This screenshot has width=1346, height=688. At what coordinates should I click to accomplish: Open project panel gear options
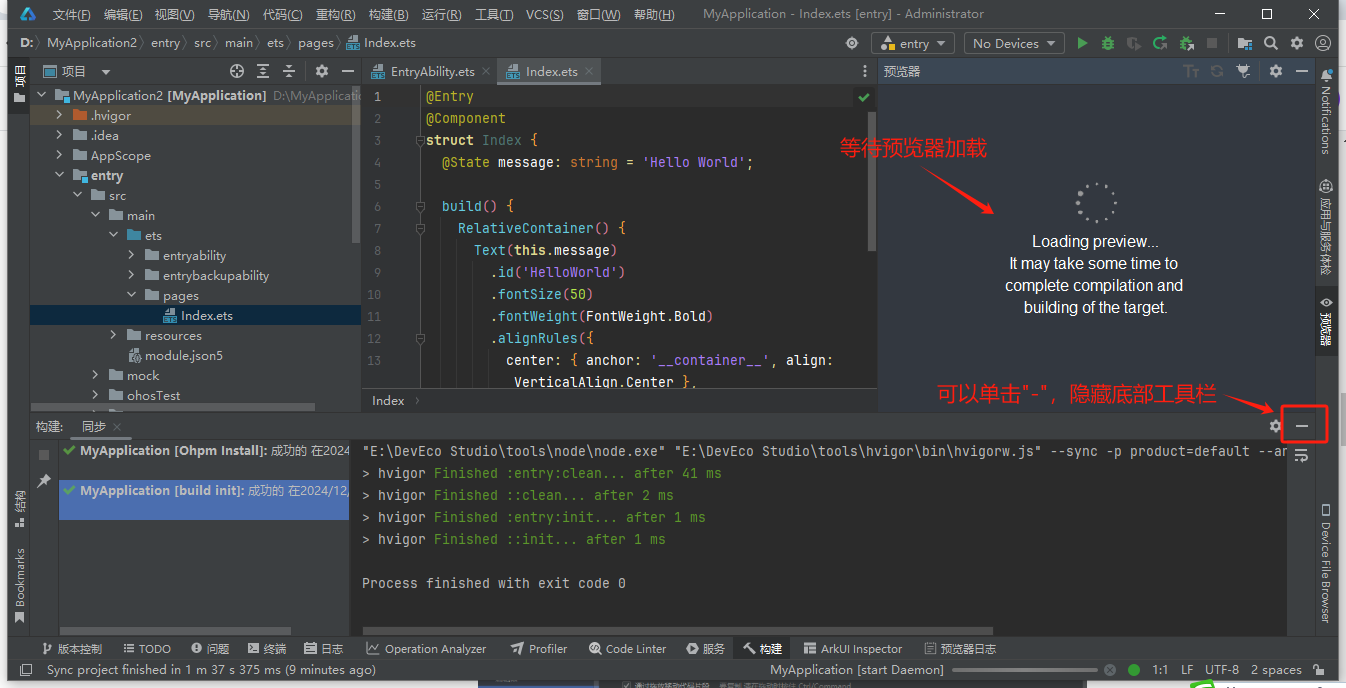tap(322, 71)
